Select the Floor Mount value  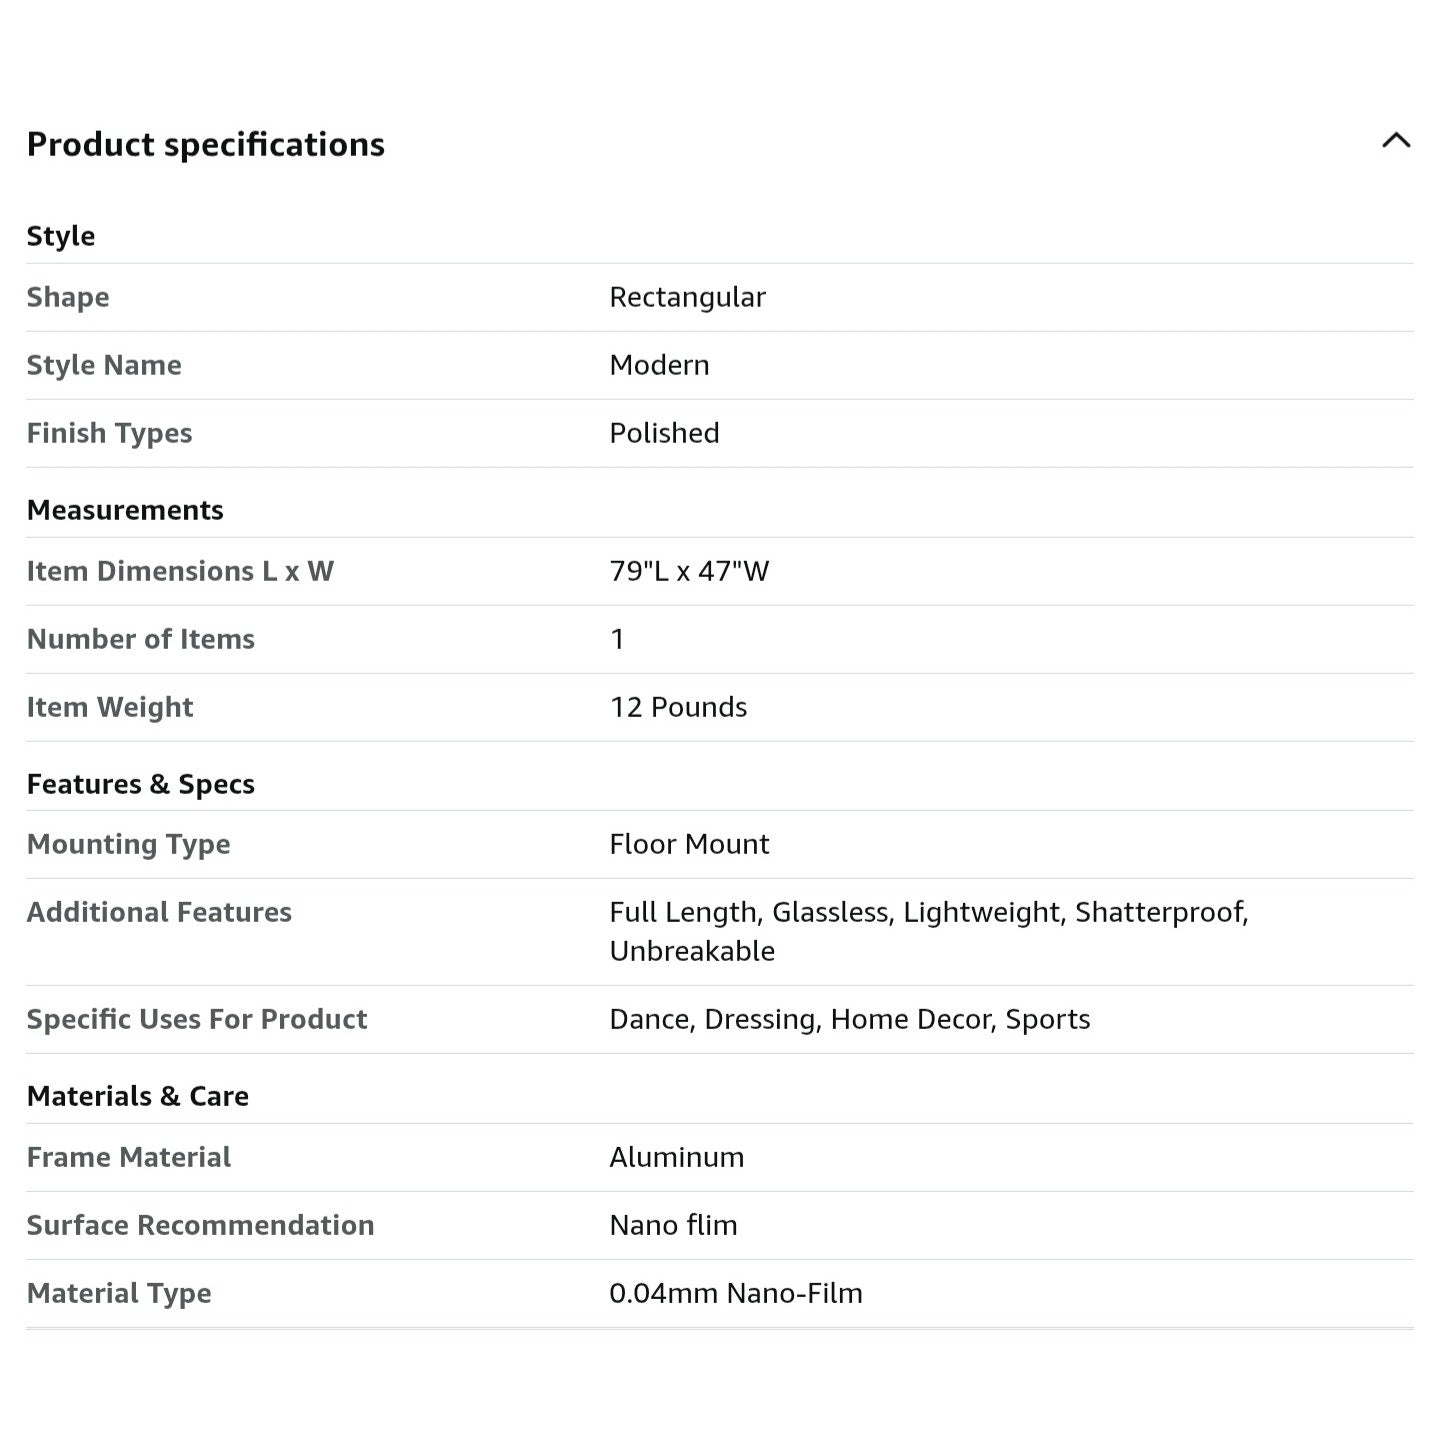tap(690, 844)
